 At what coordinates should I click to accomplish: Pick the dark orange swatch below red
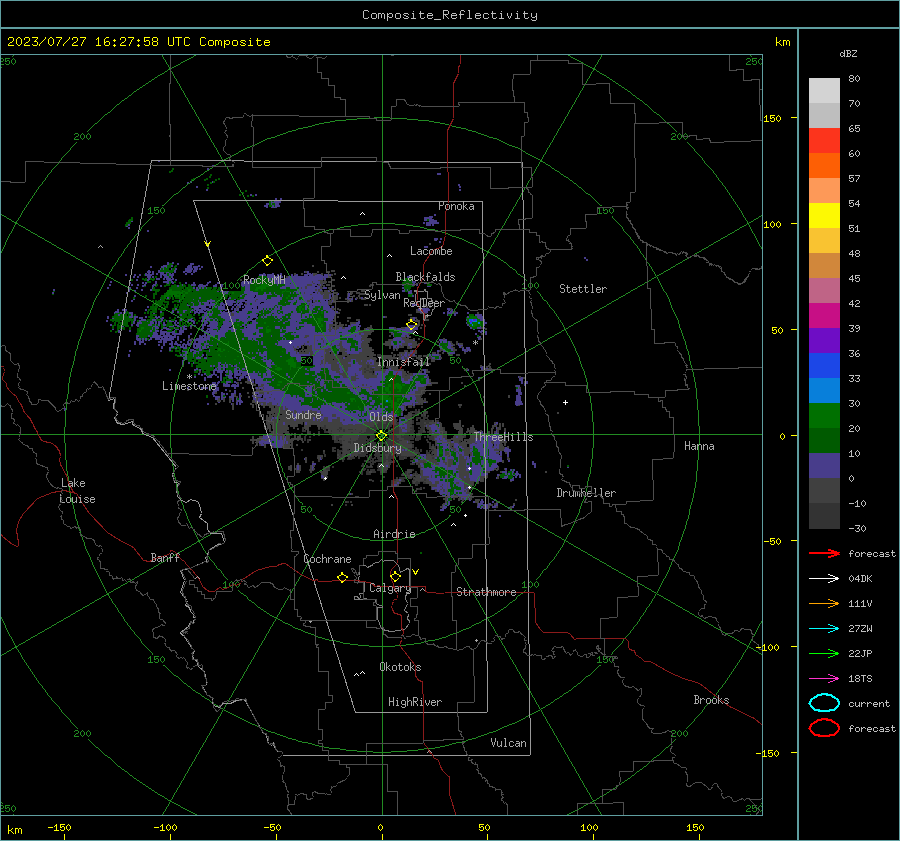824,165
